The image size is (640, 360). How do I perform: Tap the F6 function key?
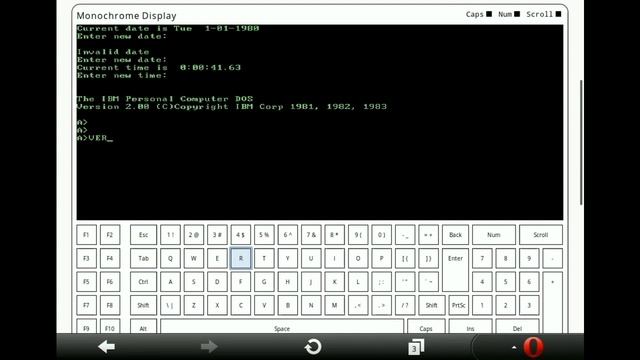[x=110, y=282]
